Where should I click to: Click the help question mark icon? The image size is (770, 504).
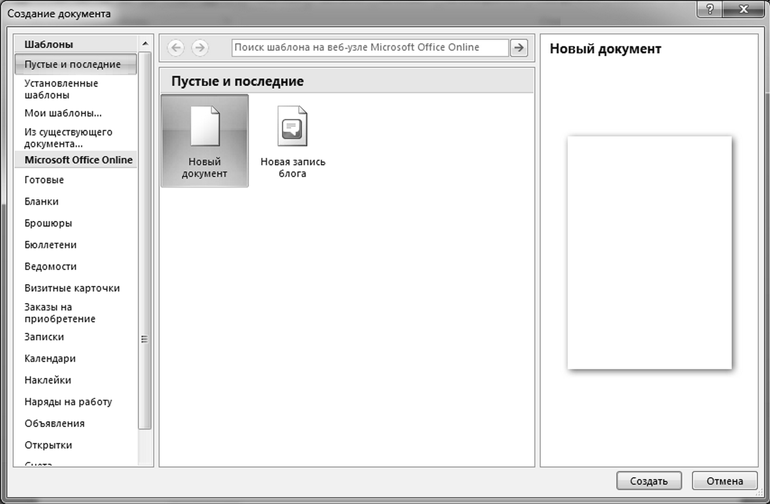(709, 10)
